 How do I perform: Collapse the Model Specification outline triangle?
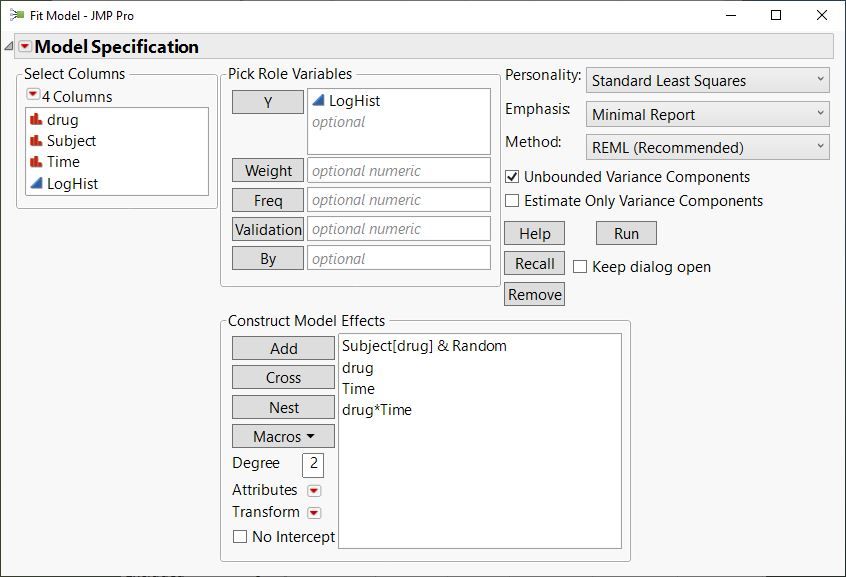pos(9,47)
